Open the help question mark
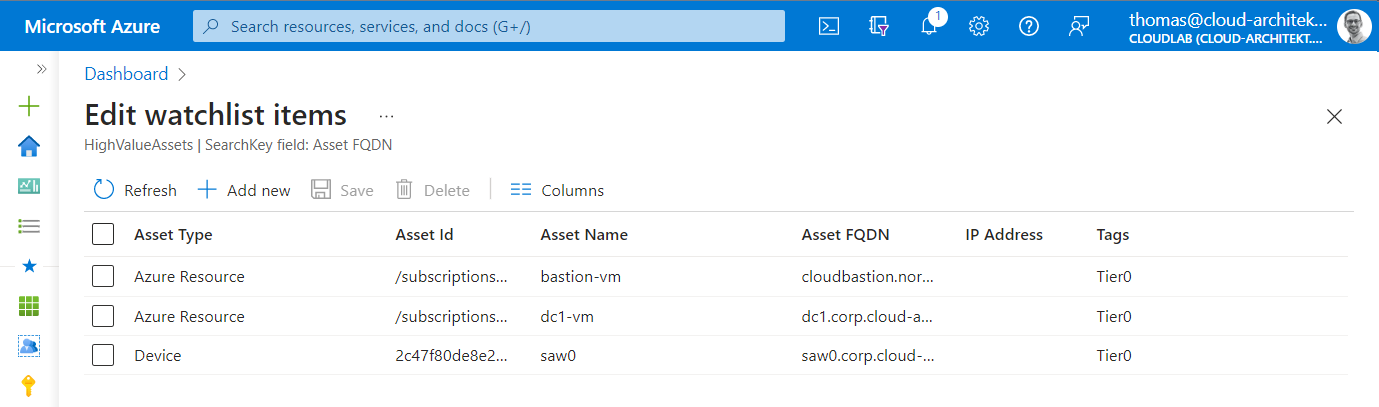The width and height of the screenshot is (1379, 407). pos(1029,27)
